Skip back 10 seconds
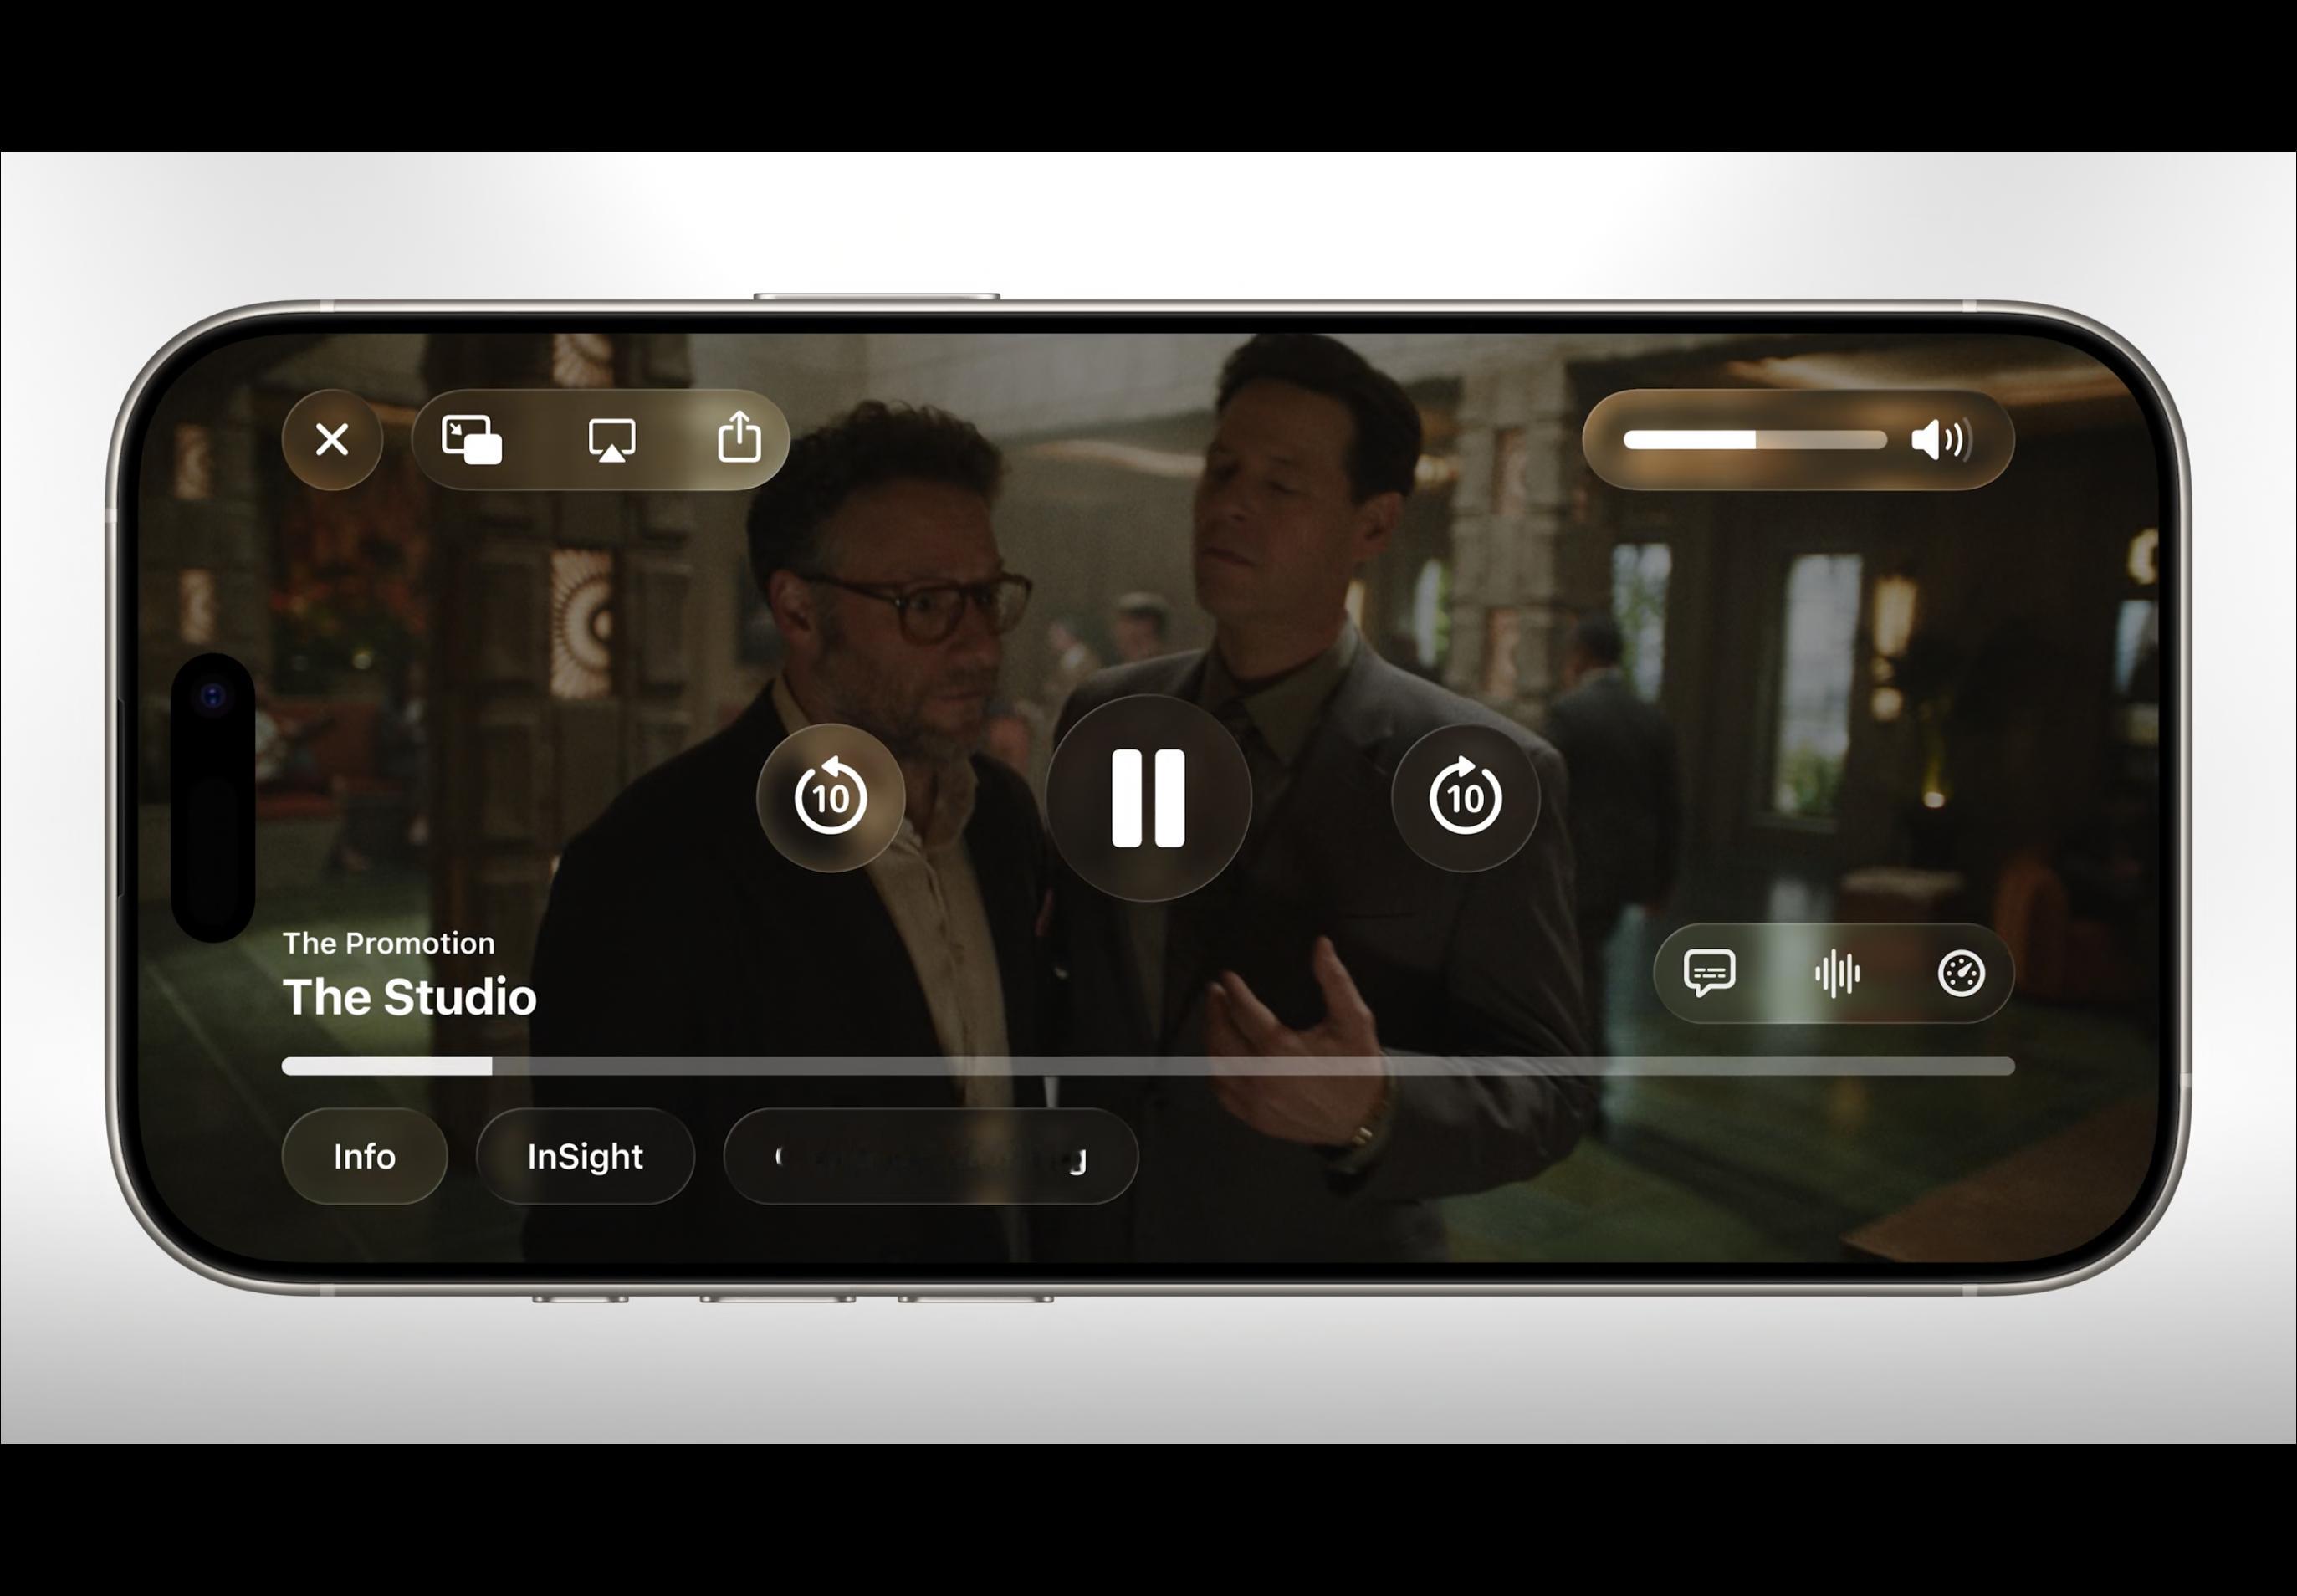 pos(830,798)
